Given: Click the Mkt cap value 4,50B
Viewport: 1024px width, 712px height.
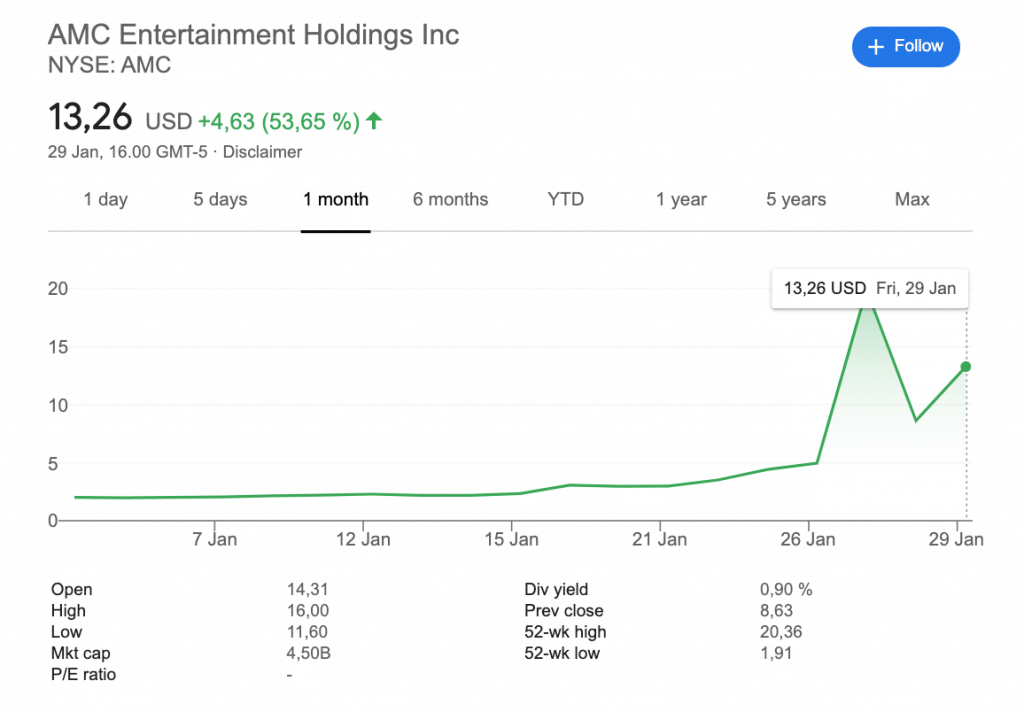Looking at the screenshot, I should point(307,653).
